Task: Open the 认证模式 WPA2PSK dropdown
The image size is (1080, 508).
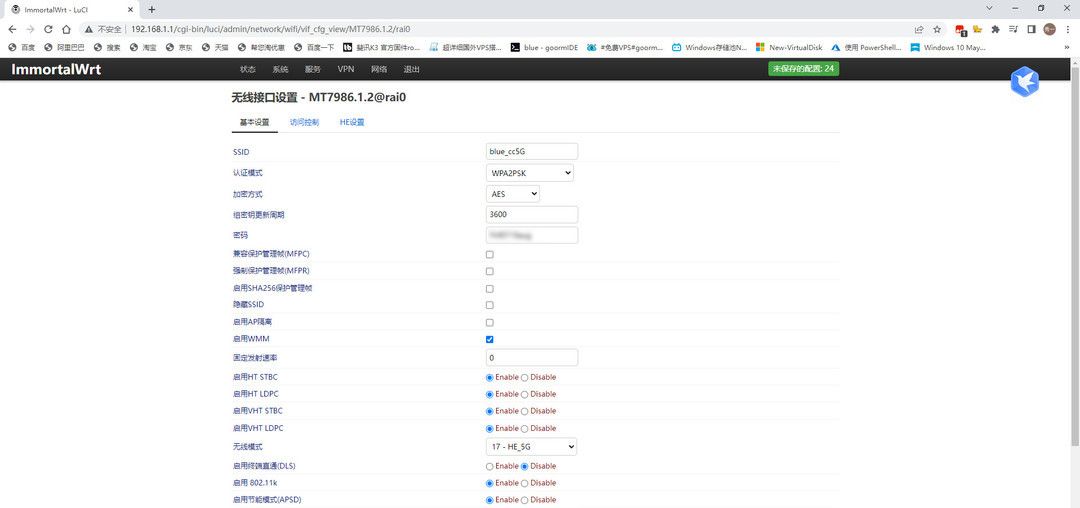Action: click(530, 173)
